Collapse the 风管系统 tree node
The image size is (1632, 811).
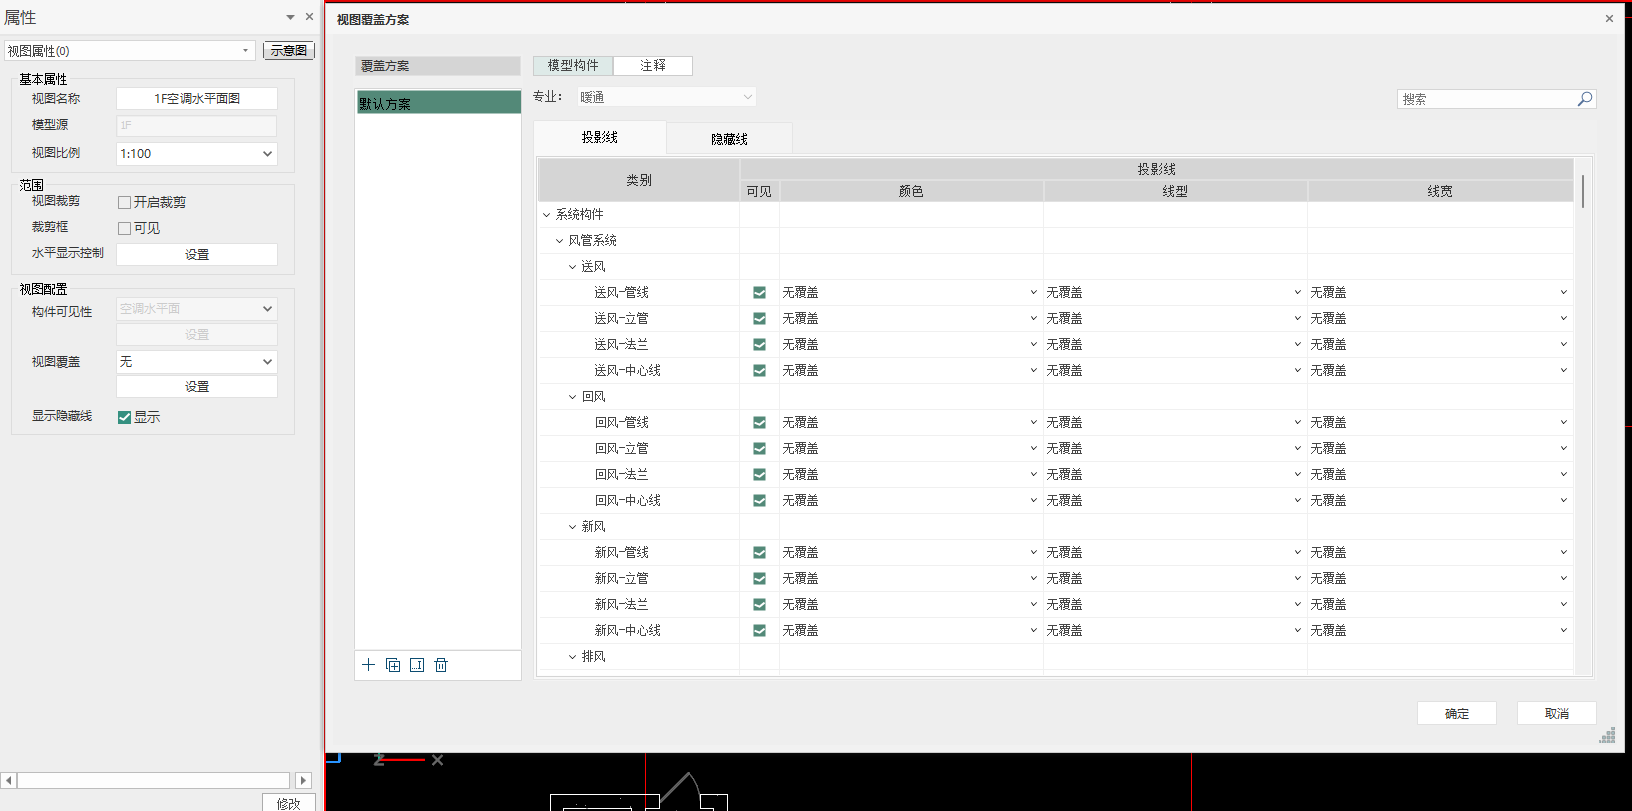[560, 241]
